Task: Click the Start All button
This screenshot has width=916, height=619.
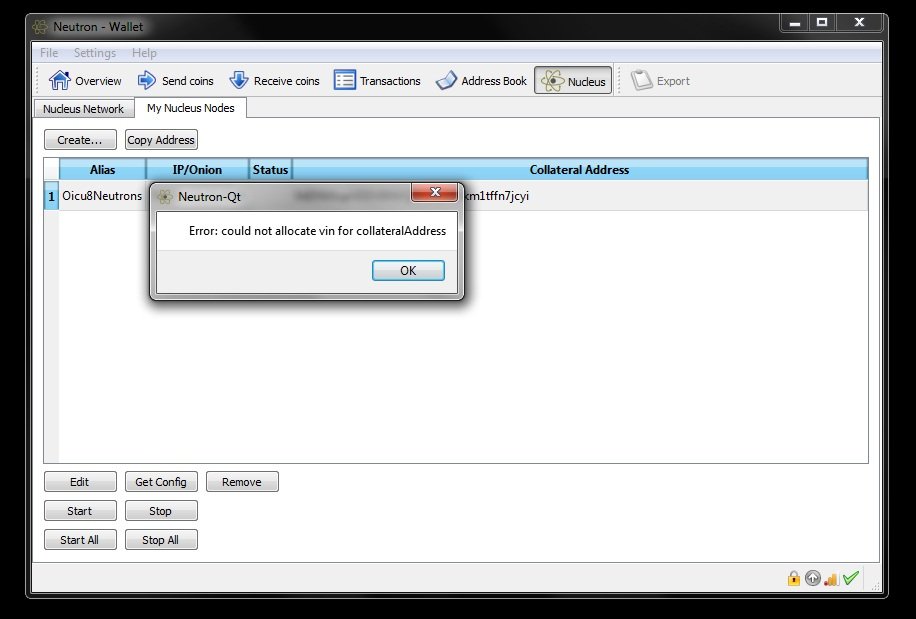Action: (80, 540)
